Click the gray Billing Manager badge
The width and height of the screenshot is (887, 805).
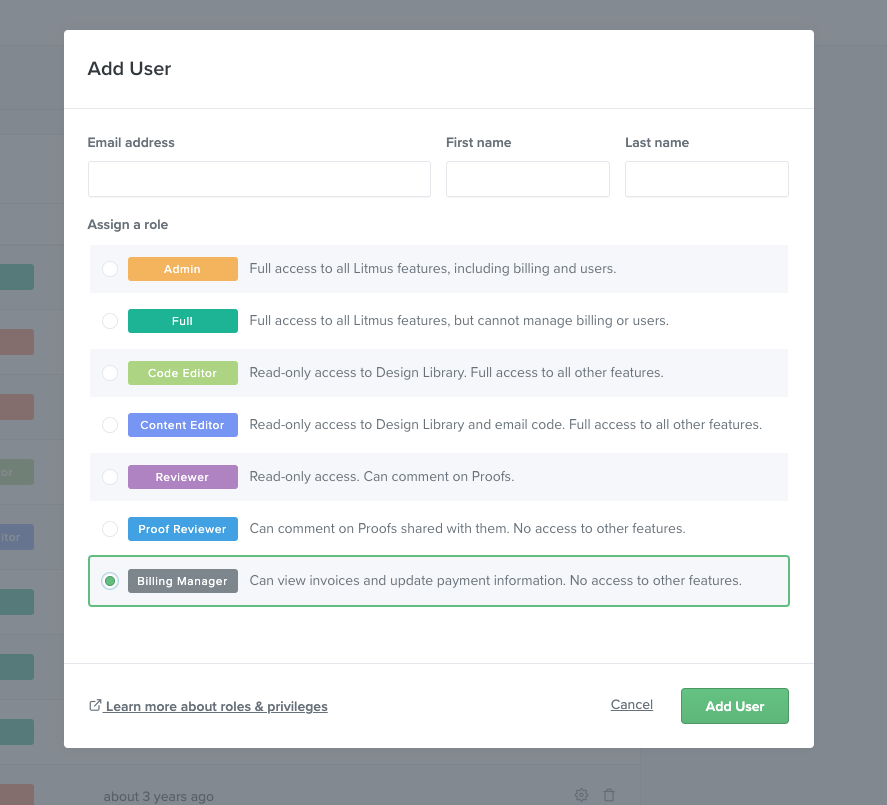183,581
